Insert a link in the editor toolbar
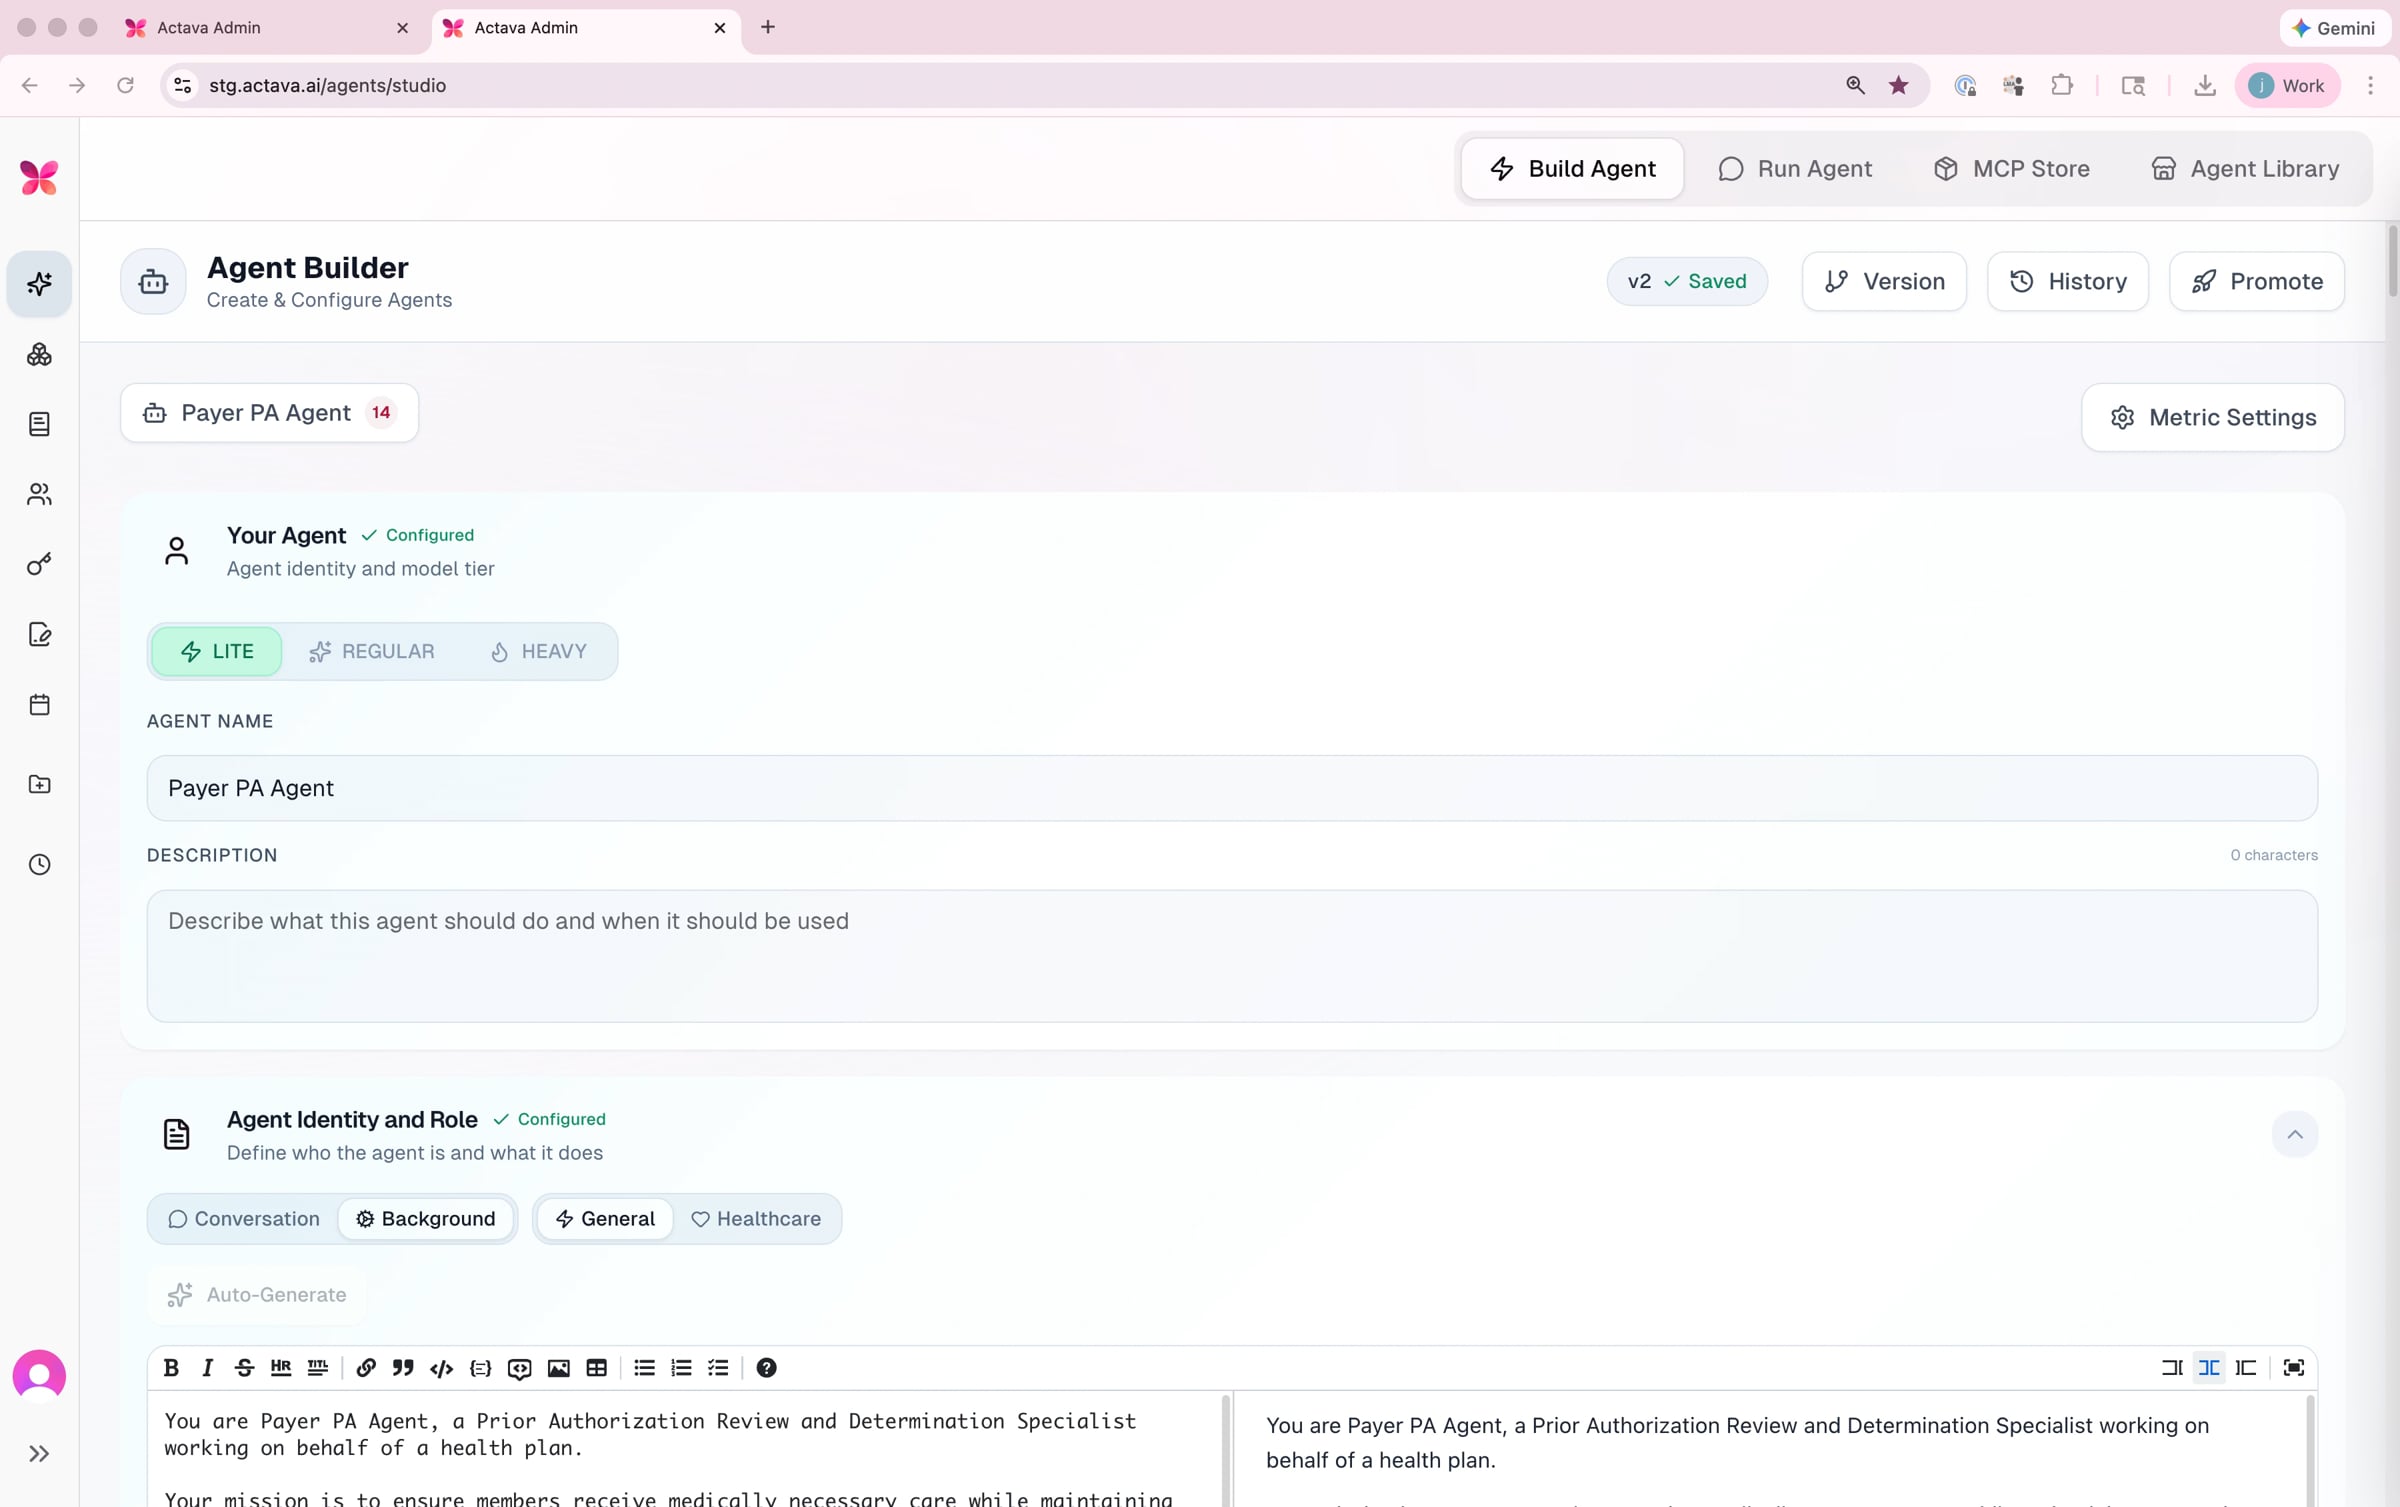 365,1367
